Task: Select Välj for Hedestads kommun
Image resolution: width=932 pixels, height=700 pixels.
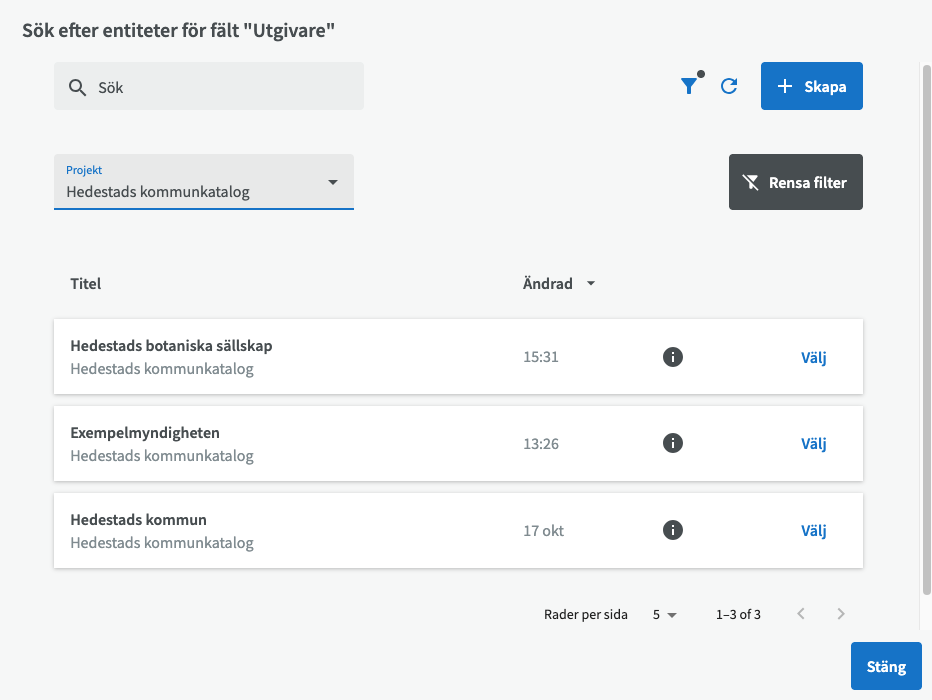Action: click(x=814, y=530)
